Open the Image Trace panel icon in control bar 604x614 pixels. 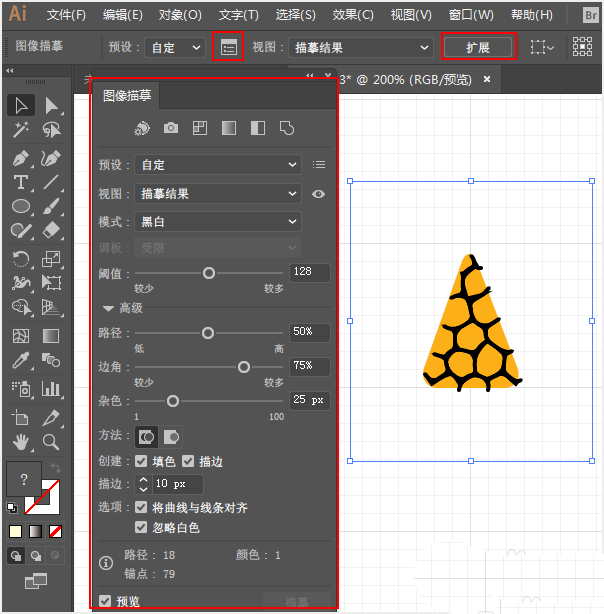click(x=228, y=47)
